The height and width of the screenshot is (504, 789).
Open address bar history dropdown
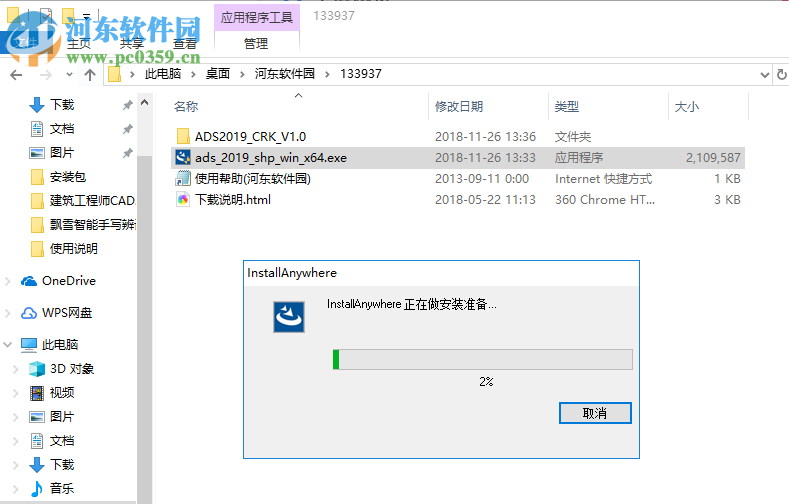coord(765,75)
